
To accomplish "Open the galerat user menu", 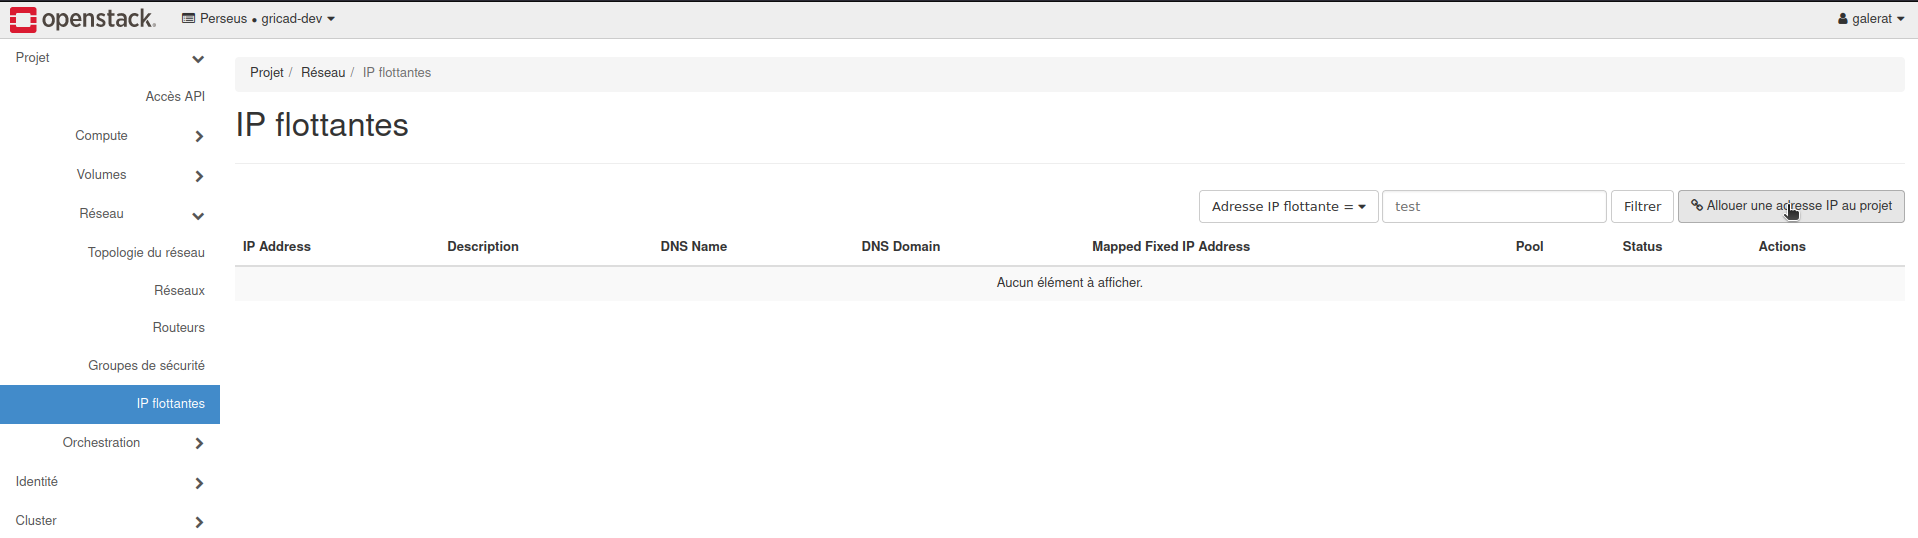I will pos(1870,19).
